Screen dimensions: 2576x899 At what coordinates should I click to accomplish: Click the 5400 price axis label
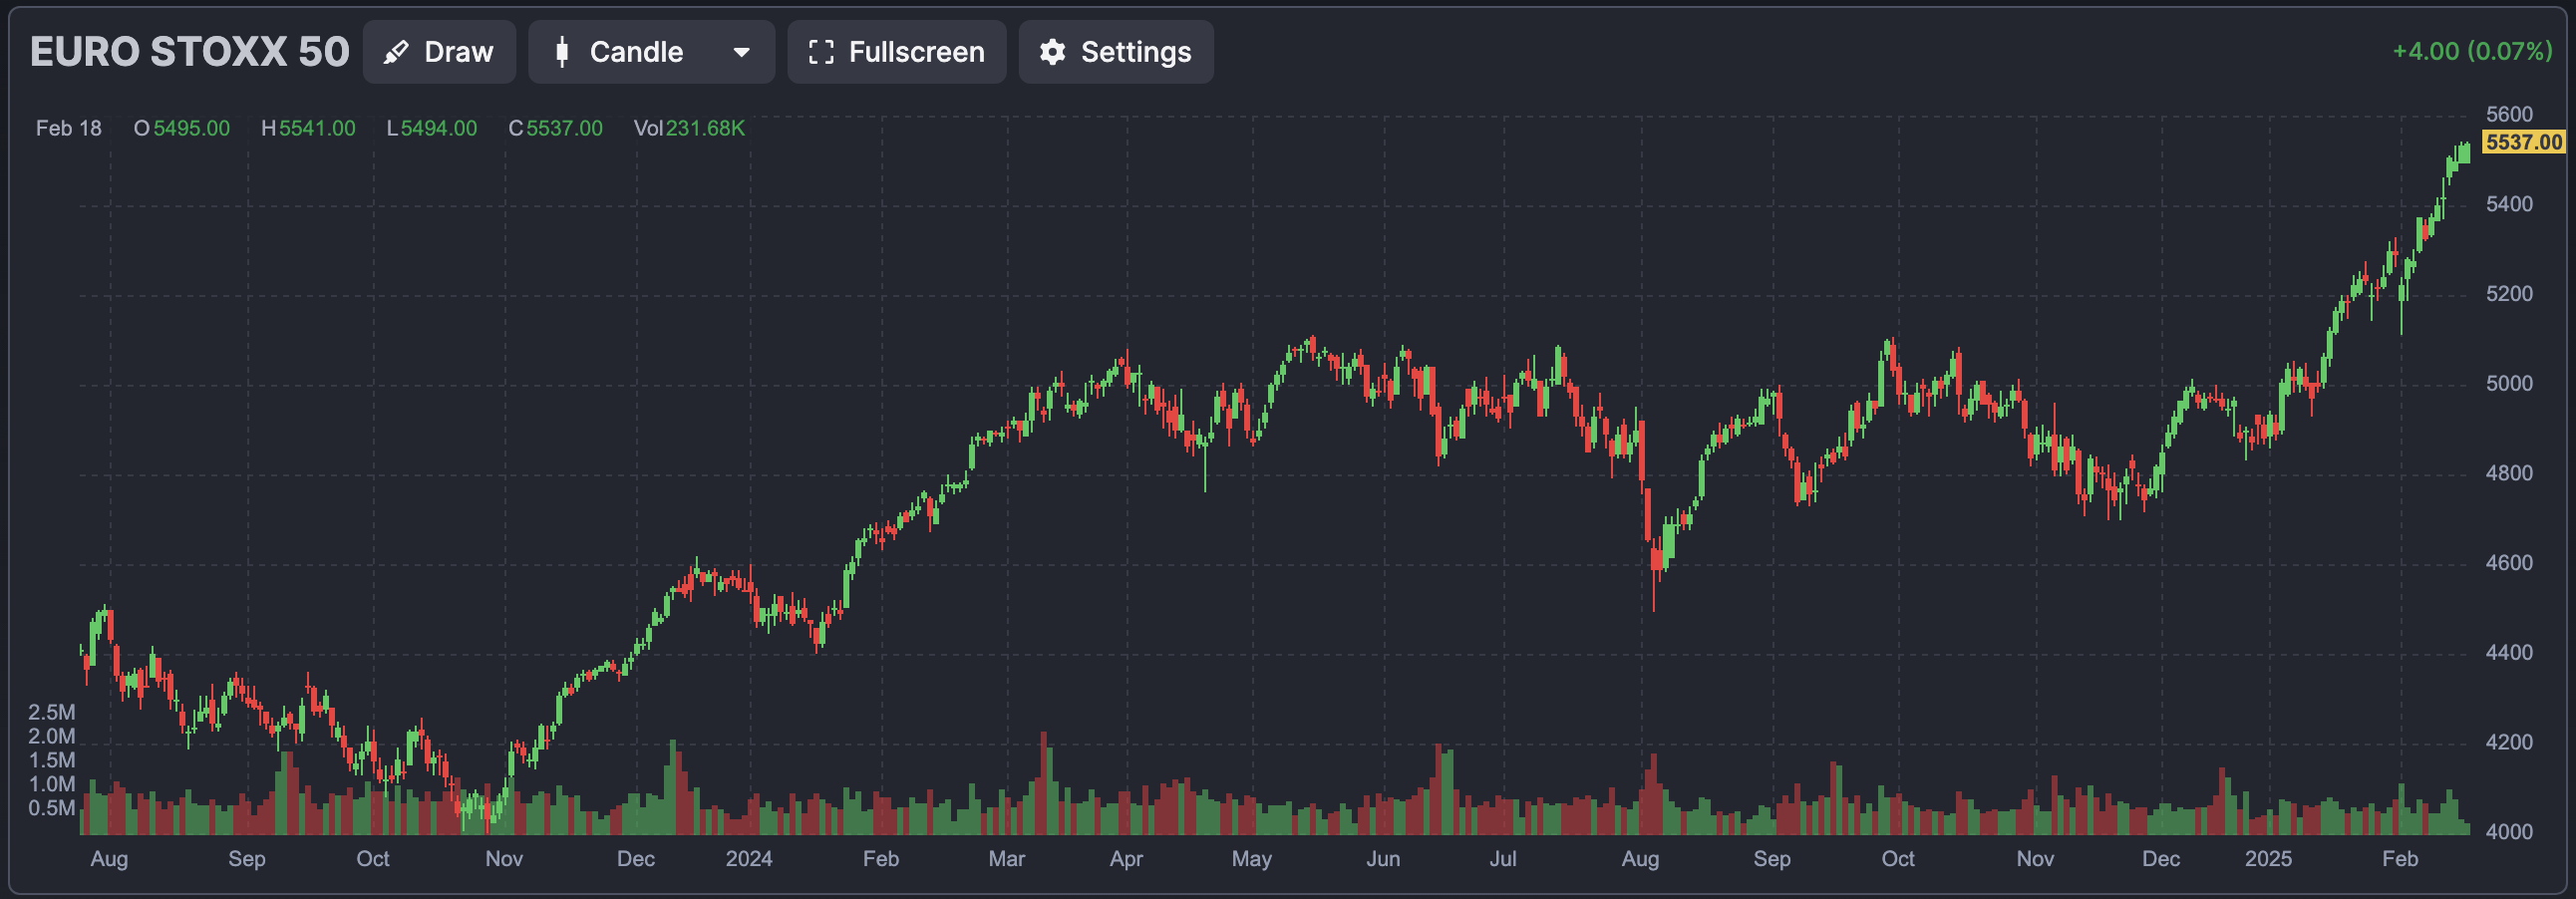pos(2509,204)
